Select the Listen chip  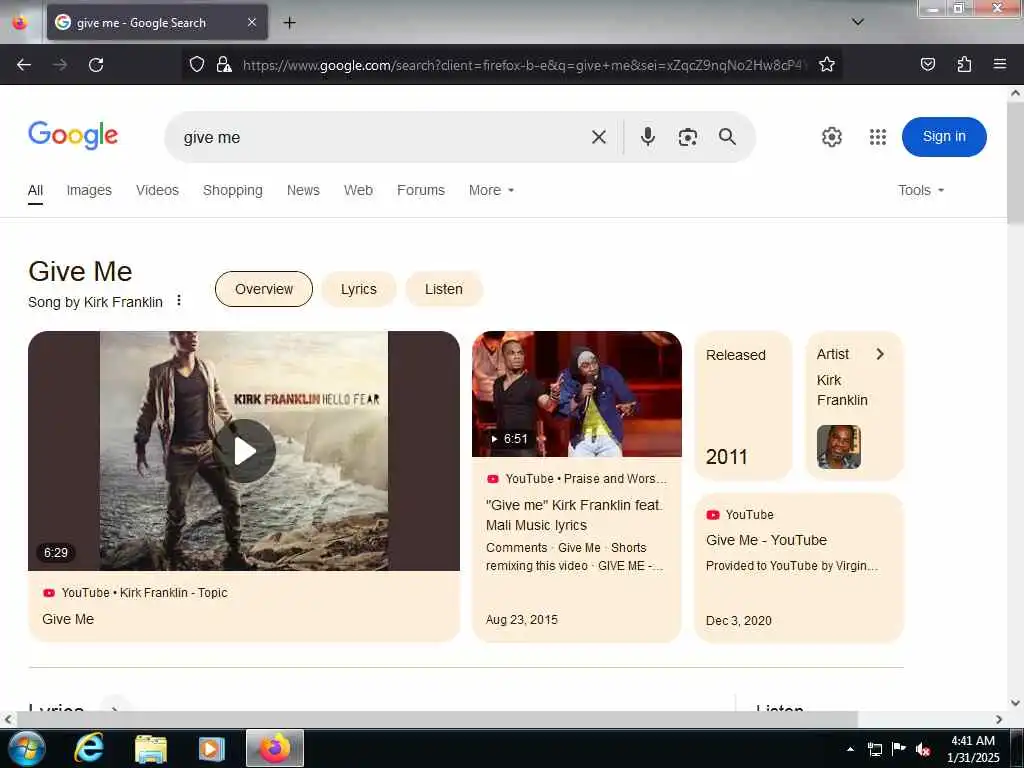[443, 289]
